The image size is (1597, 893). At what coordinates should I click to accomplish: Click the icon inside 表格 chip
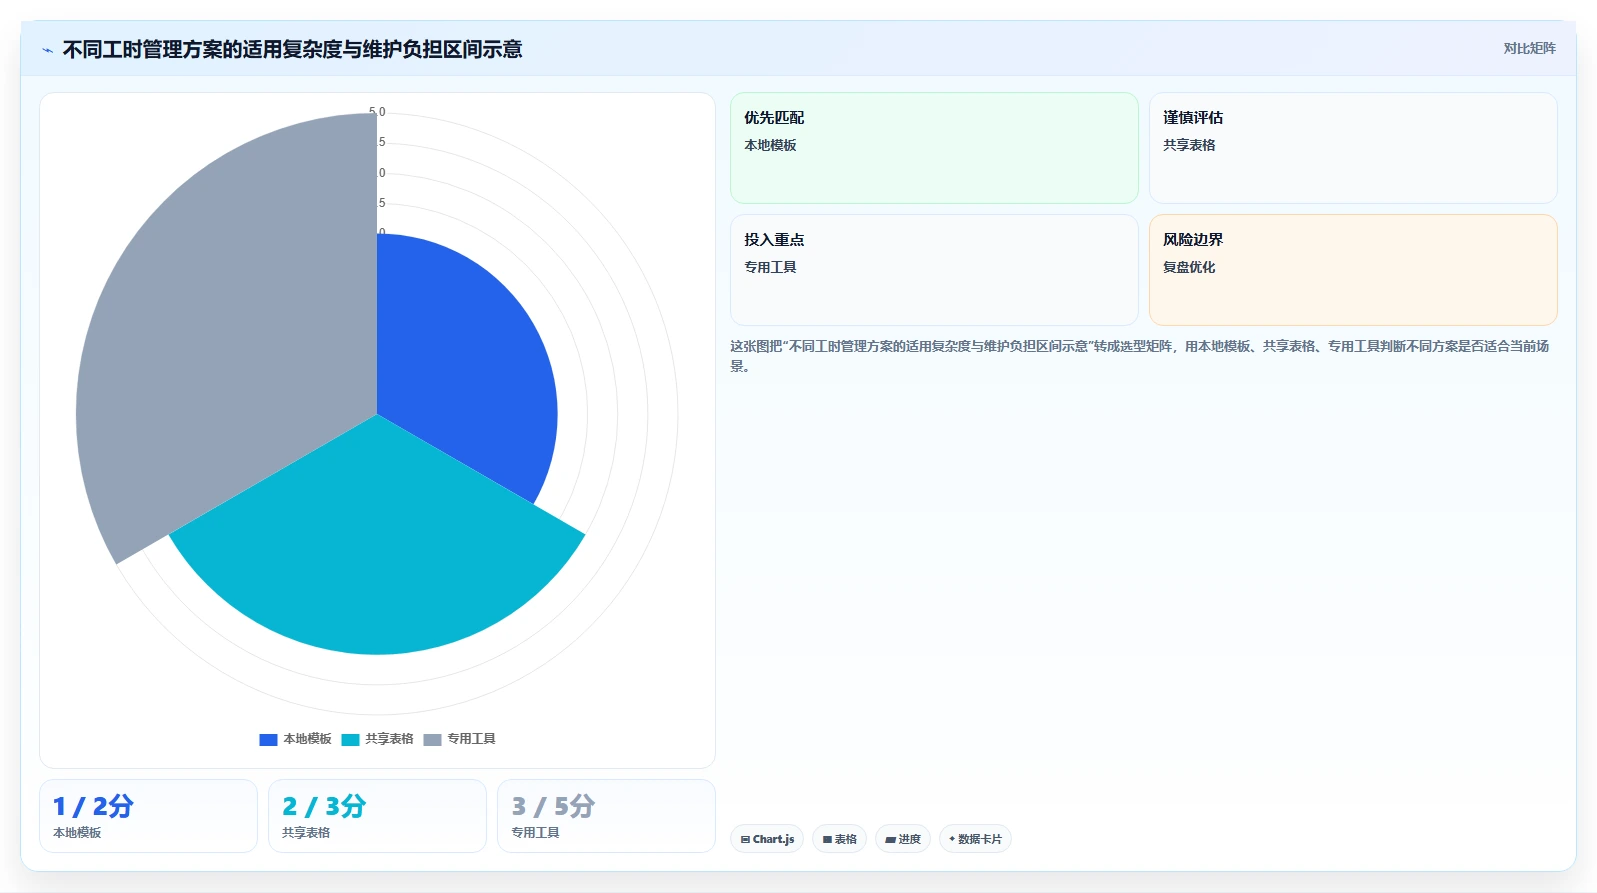827,840
